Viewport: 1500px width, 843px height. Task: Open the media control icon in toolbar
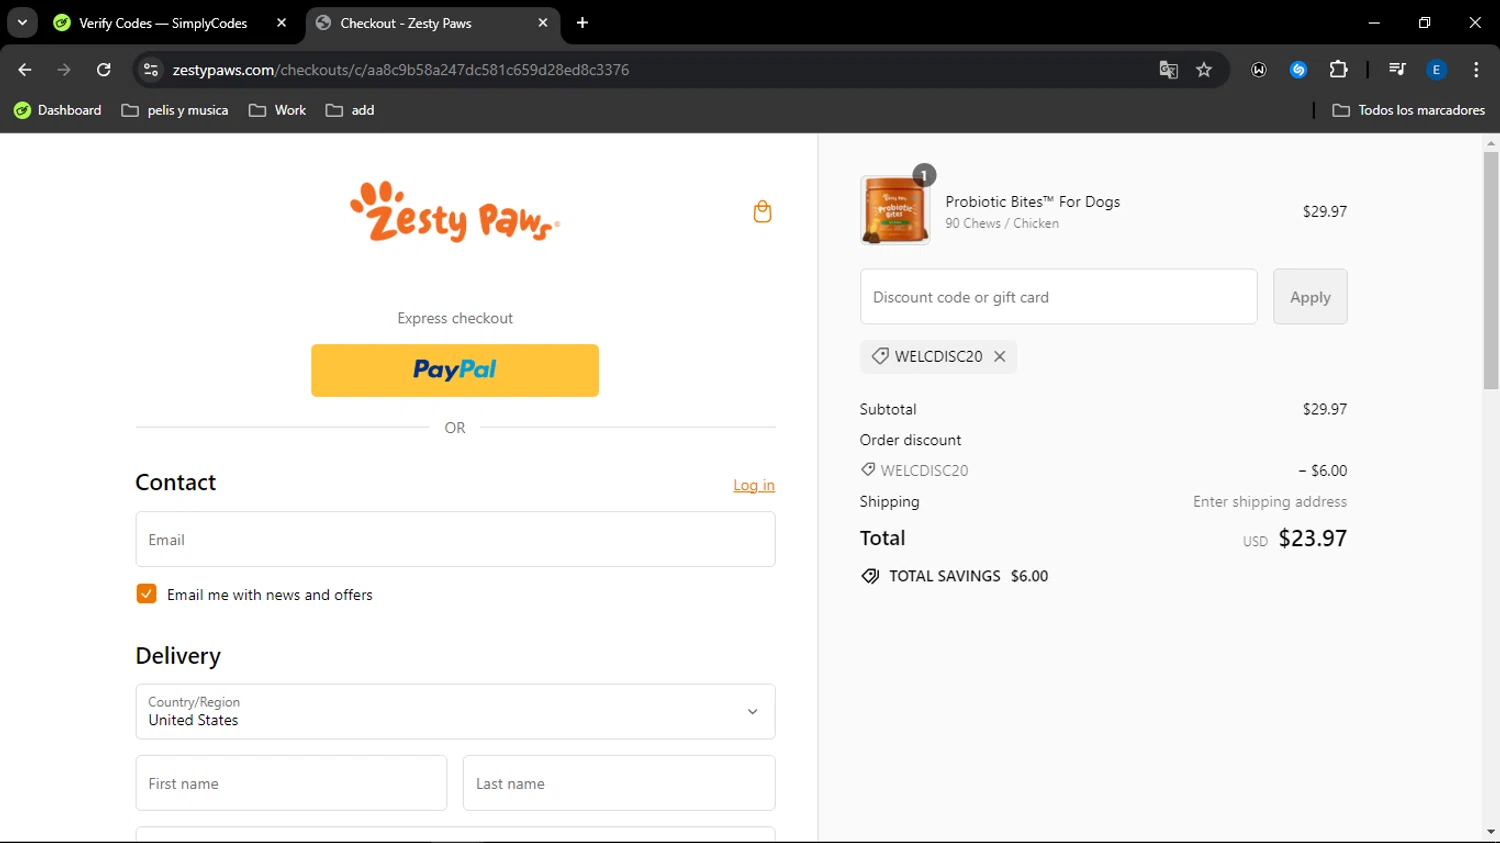[x=1397, y=70]
